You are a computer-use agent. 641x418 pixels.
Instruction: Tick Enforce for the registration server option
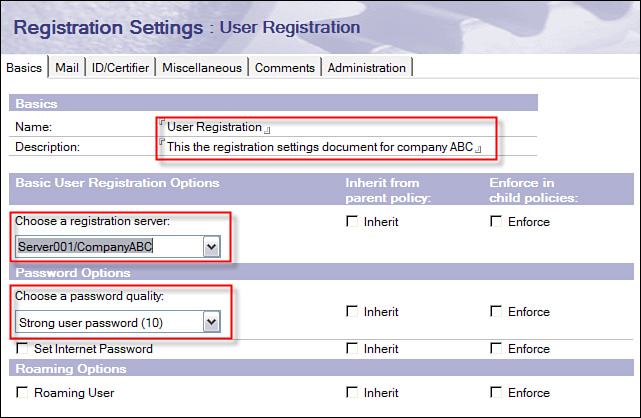tap(496, 222)
